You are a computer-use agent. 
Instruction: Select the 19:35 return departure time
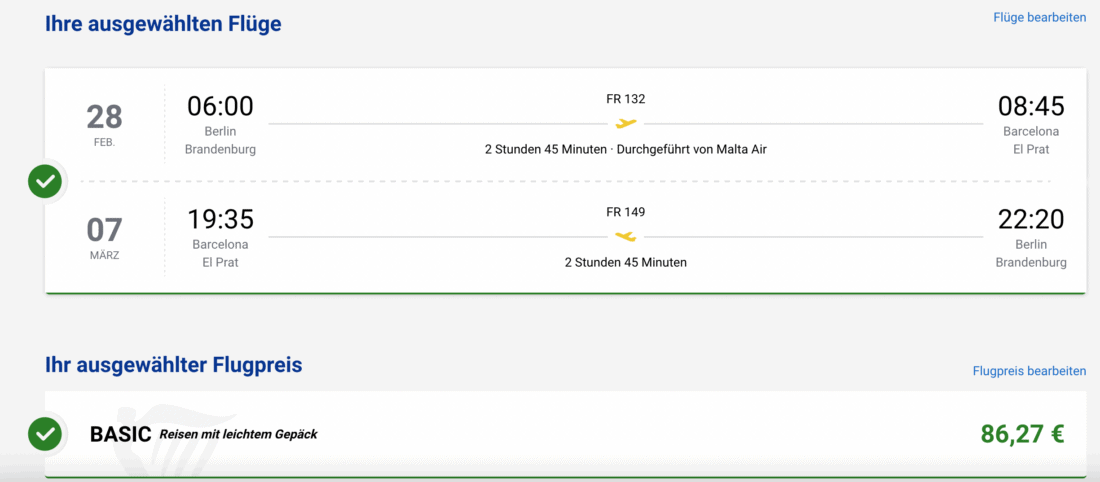(x=220, y=219)
